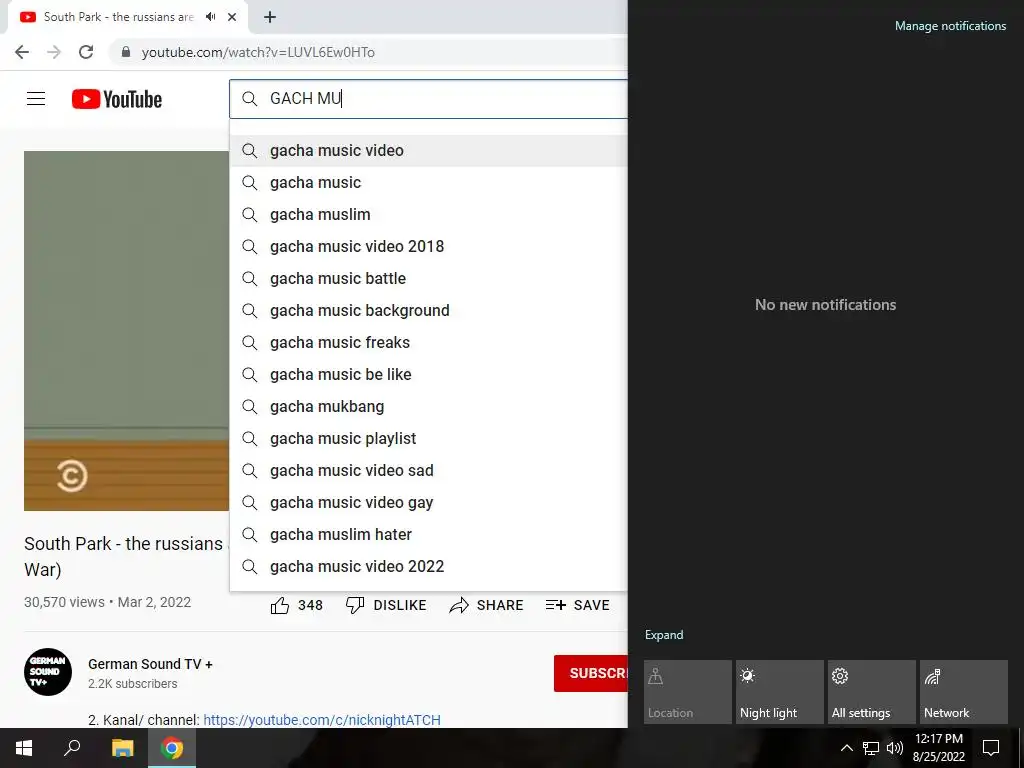Share the video using SHARE button
The height and width of the screenshot is (768, 1024).
pos(487,605)
